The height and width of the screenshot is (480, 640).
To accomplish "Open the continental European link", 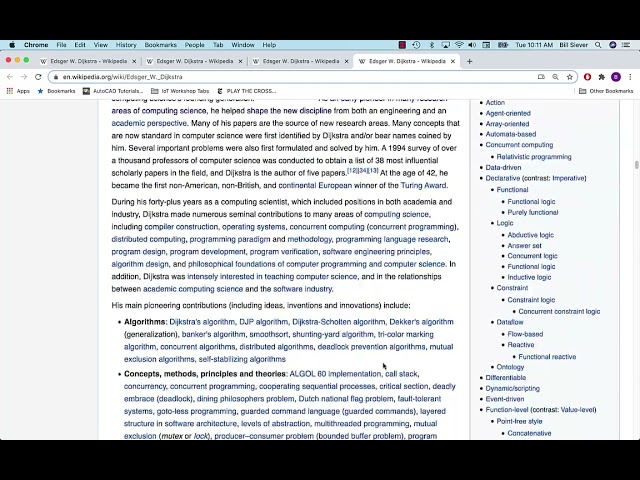I will pyautogui.click(x=315, y=185).
